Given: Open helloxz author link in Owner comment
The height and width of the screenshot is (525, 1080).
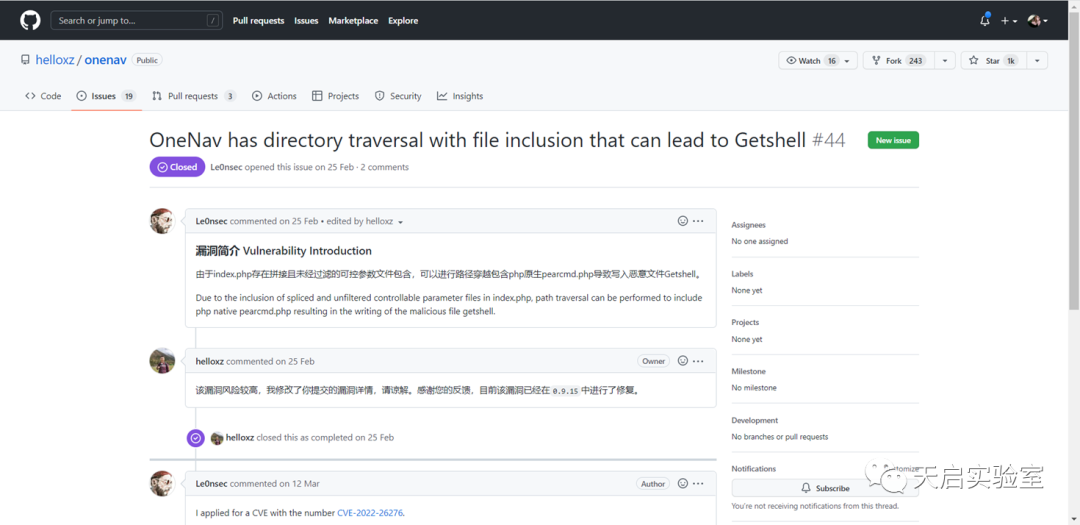Looking at the screenshot, I should [209, 361].
